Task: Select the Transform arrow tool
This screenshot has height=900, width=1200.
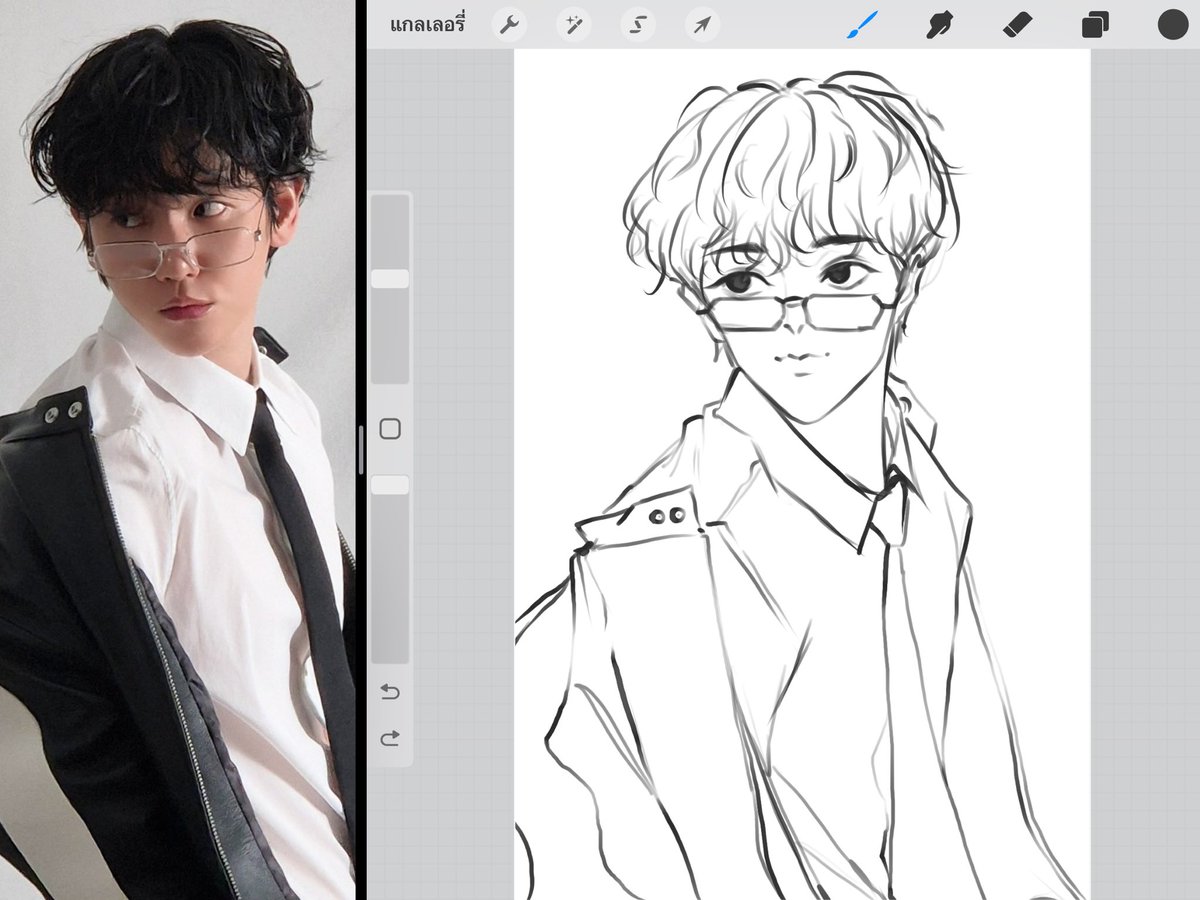Action: (x=702, y=24)
